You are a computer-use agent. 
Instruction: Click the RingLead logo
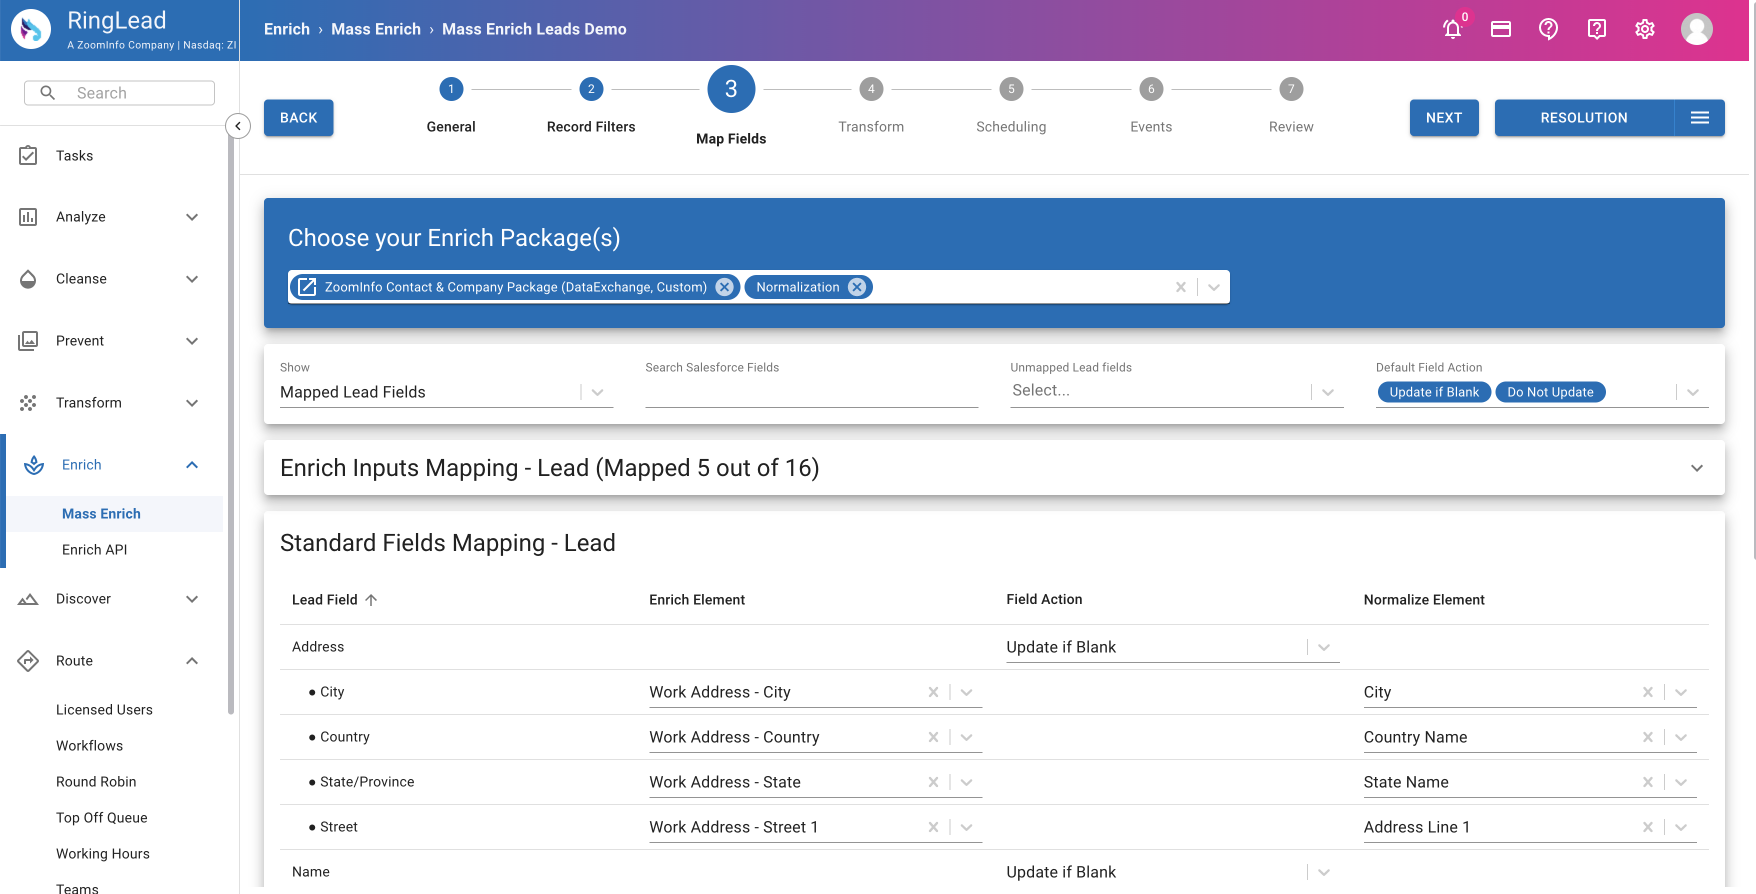[31, 29]
